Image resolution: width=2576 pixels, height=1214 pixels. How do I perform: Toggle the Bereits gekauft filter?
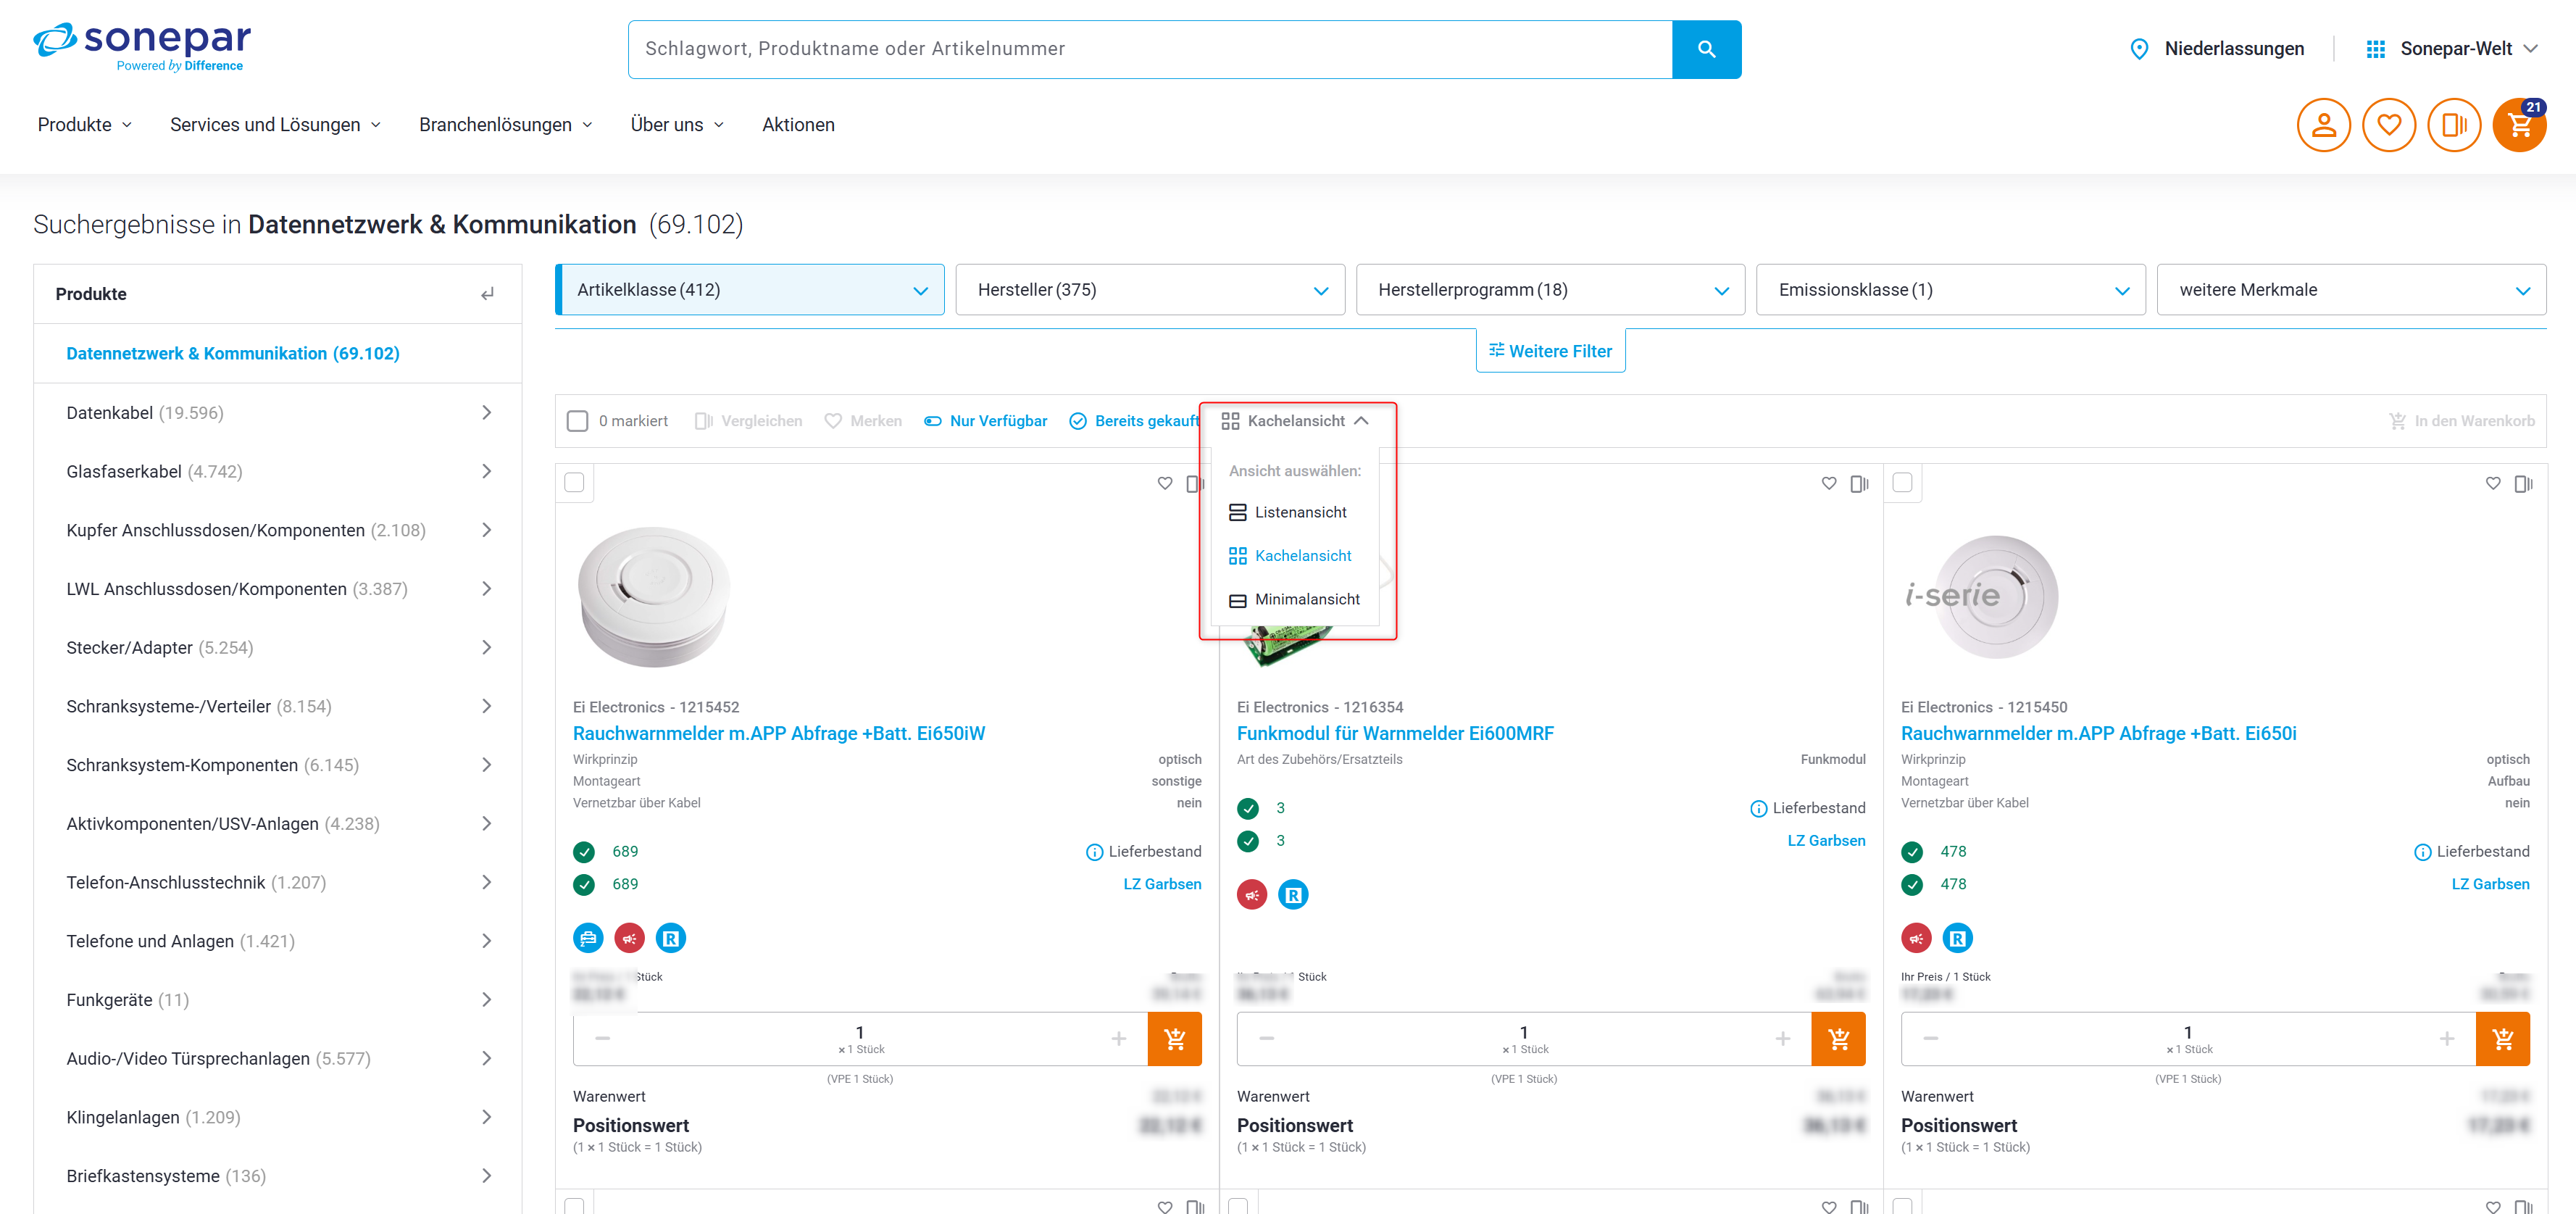tap(1134, 421)
